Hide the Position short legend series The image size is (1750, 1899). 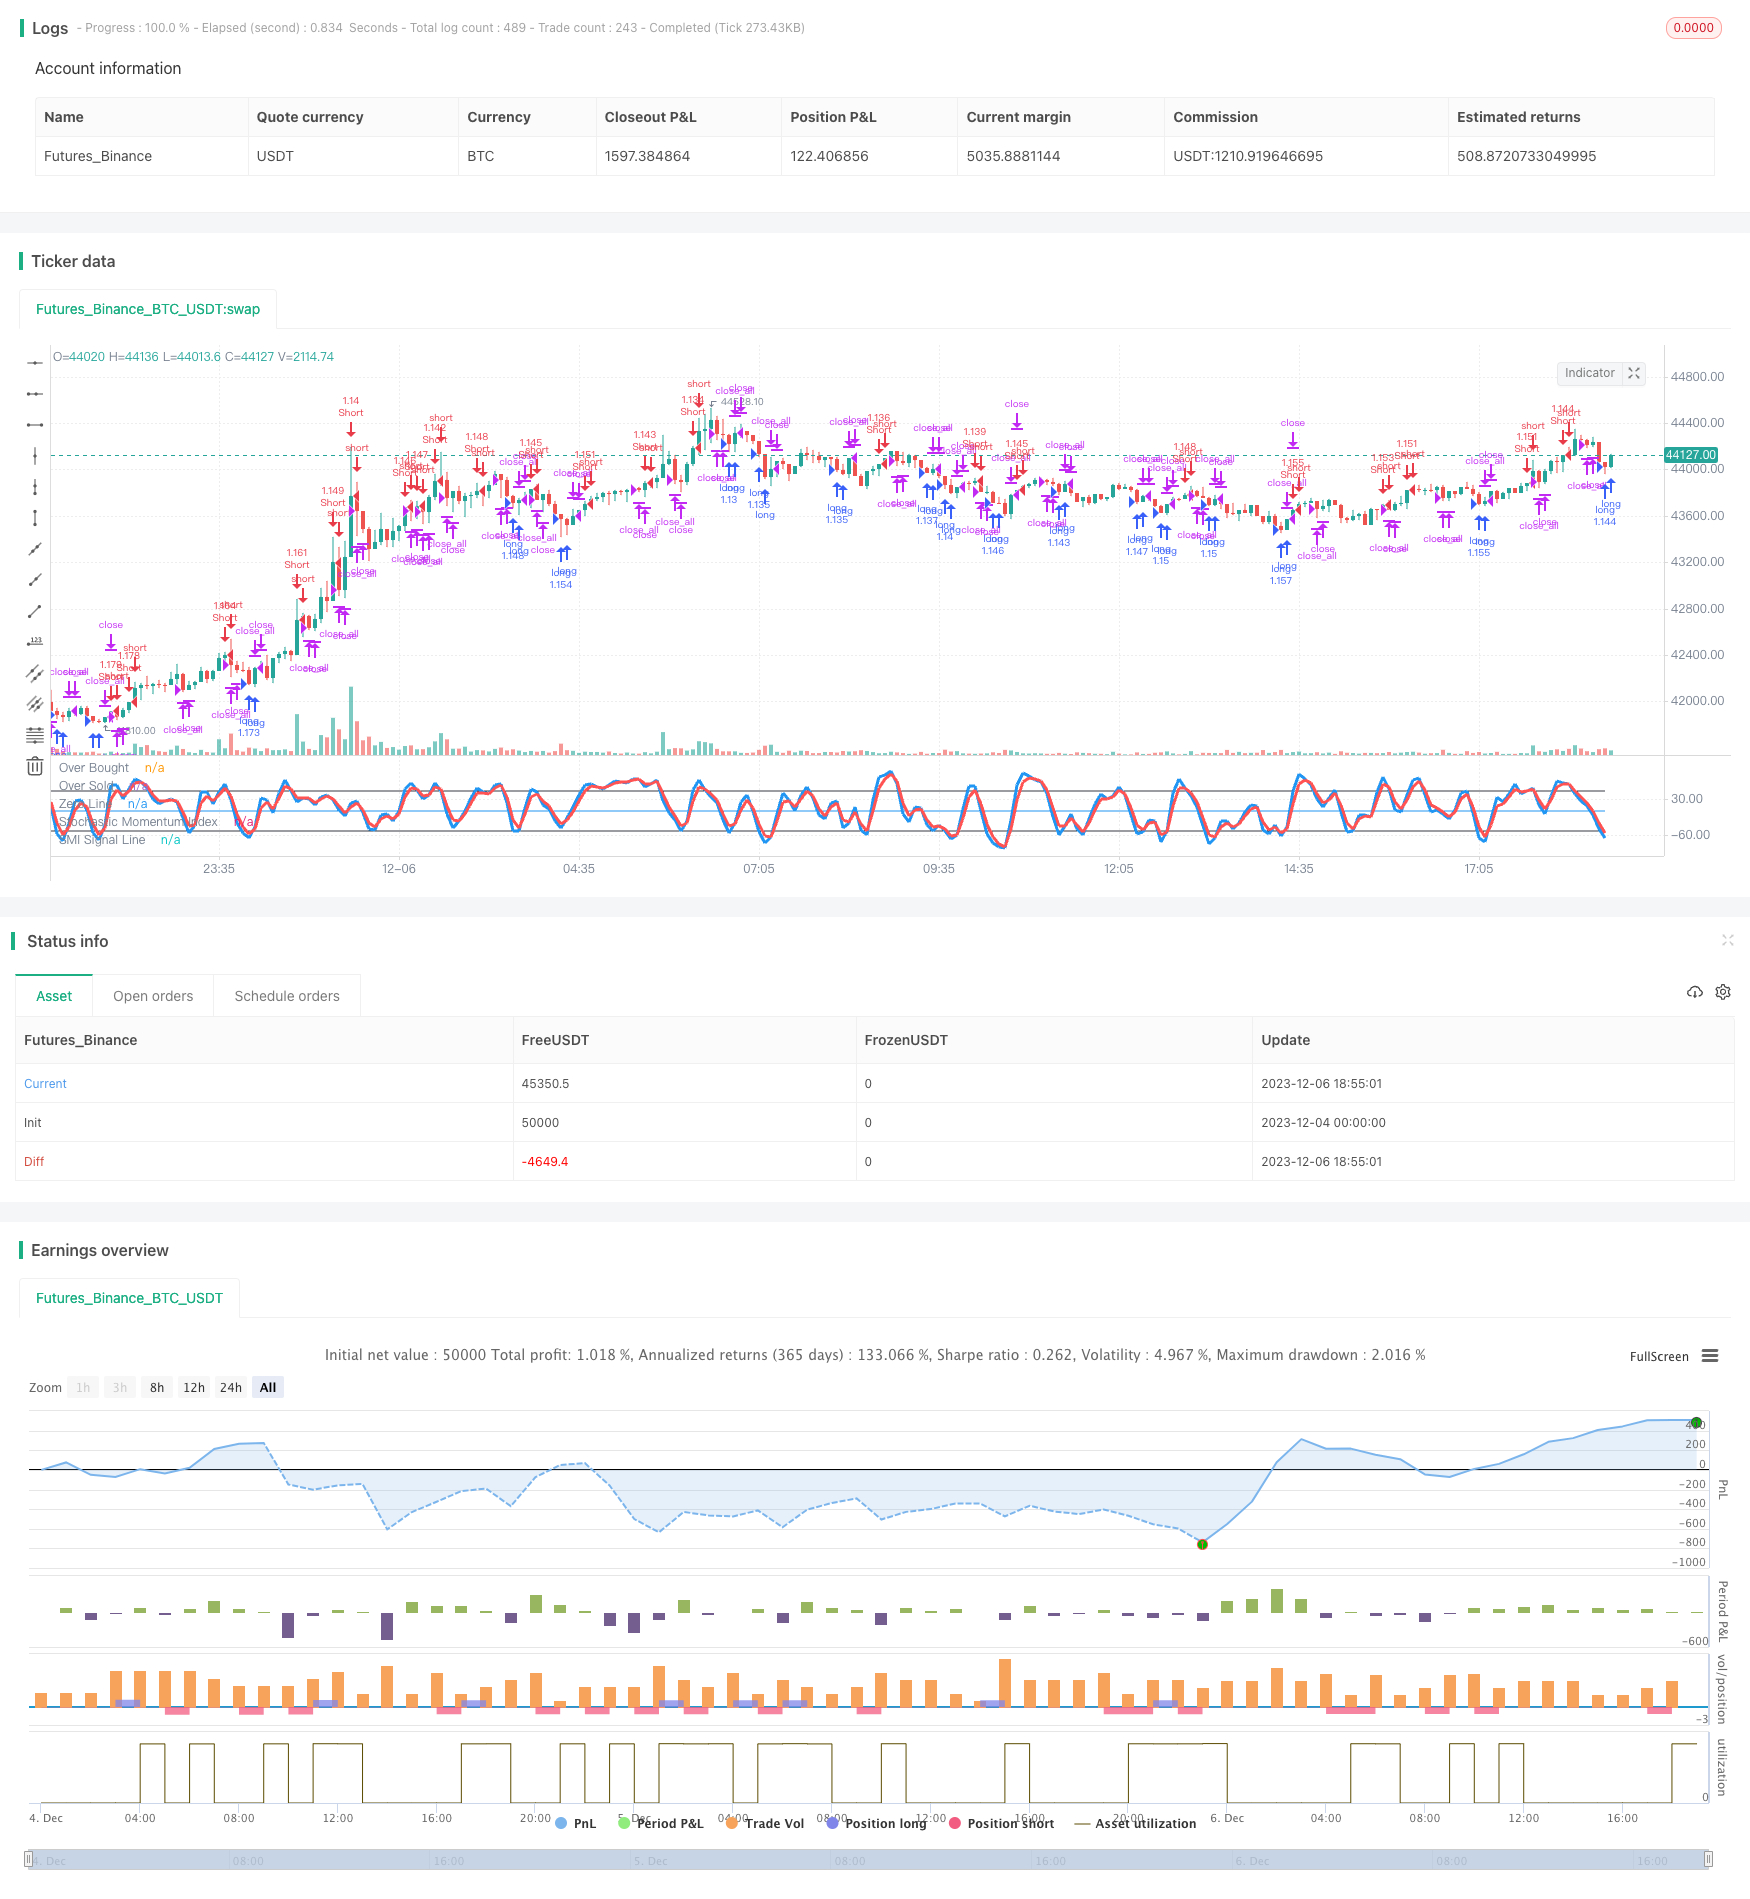[x=1008, y=1823]
